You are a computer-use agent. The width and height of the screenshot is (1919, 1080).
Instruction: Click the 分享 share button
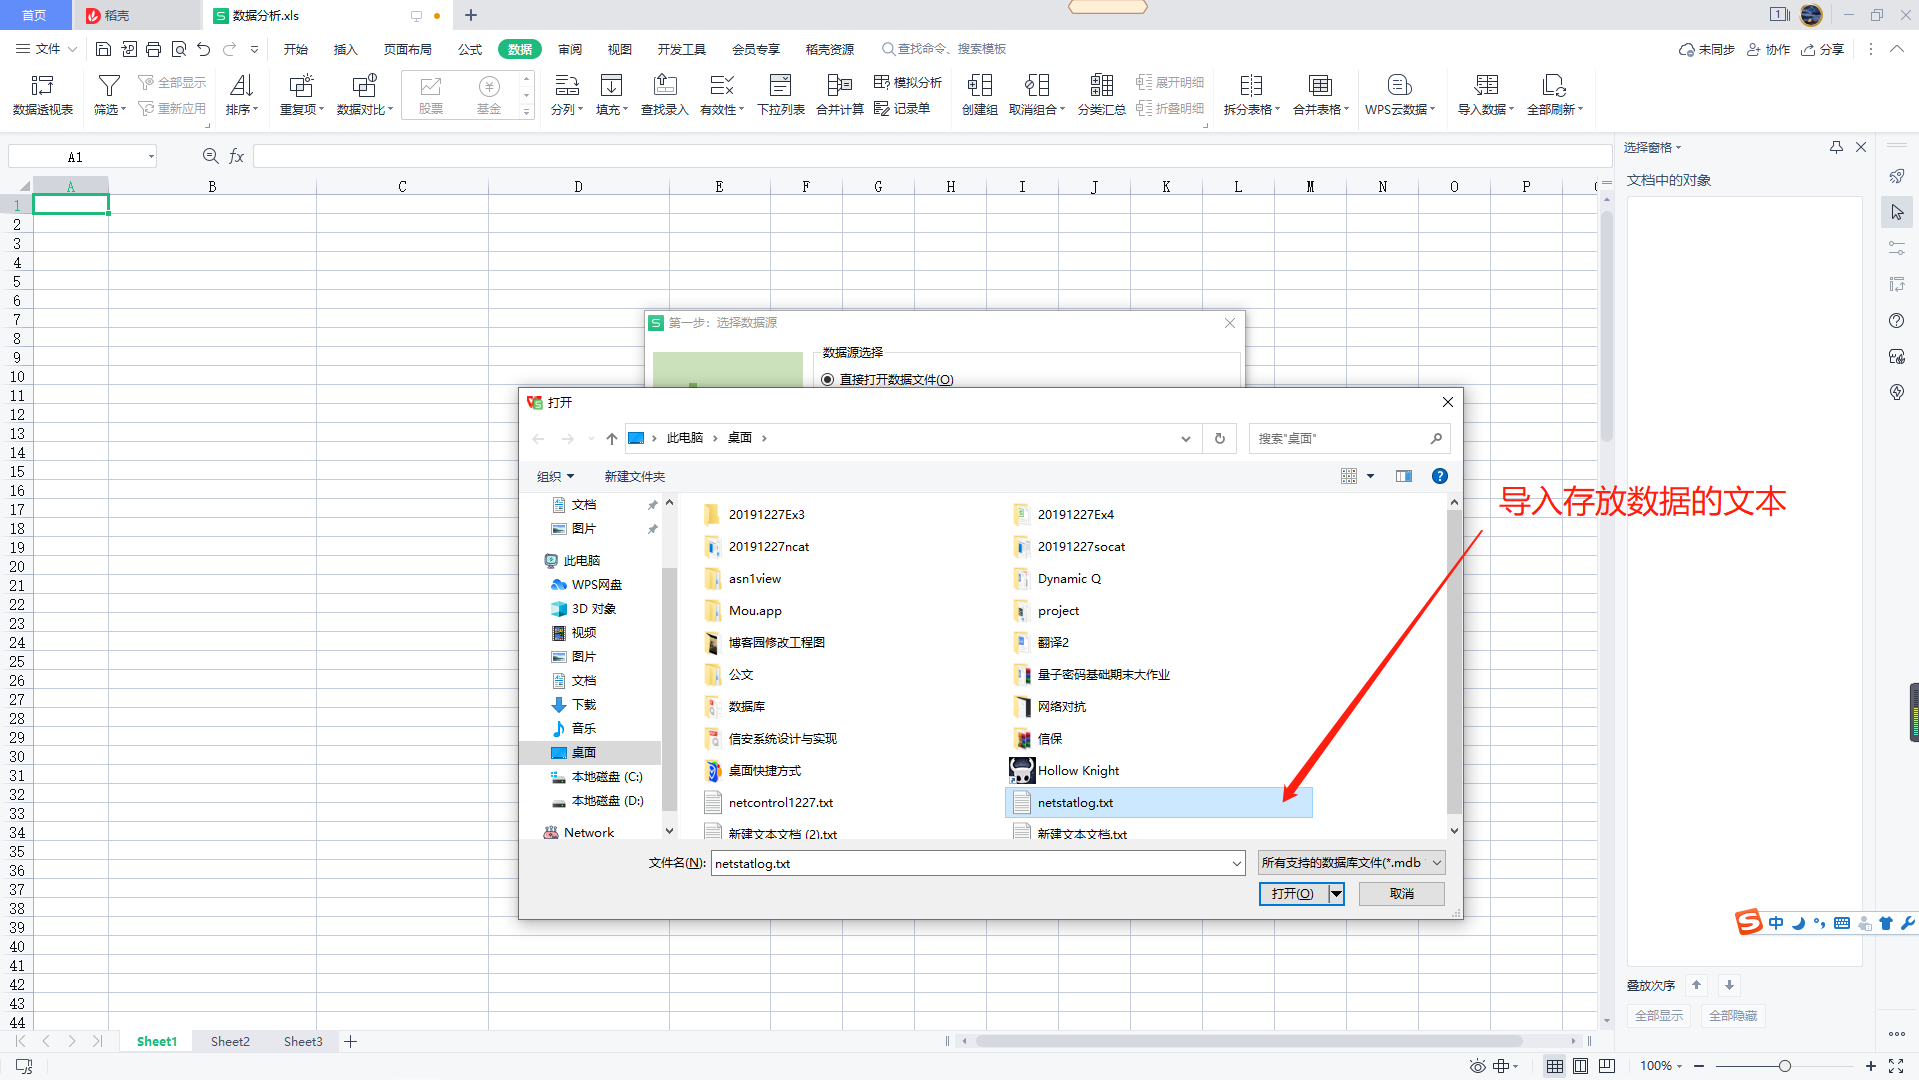pos(1822,49)
